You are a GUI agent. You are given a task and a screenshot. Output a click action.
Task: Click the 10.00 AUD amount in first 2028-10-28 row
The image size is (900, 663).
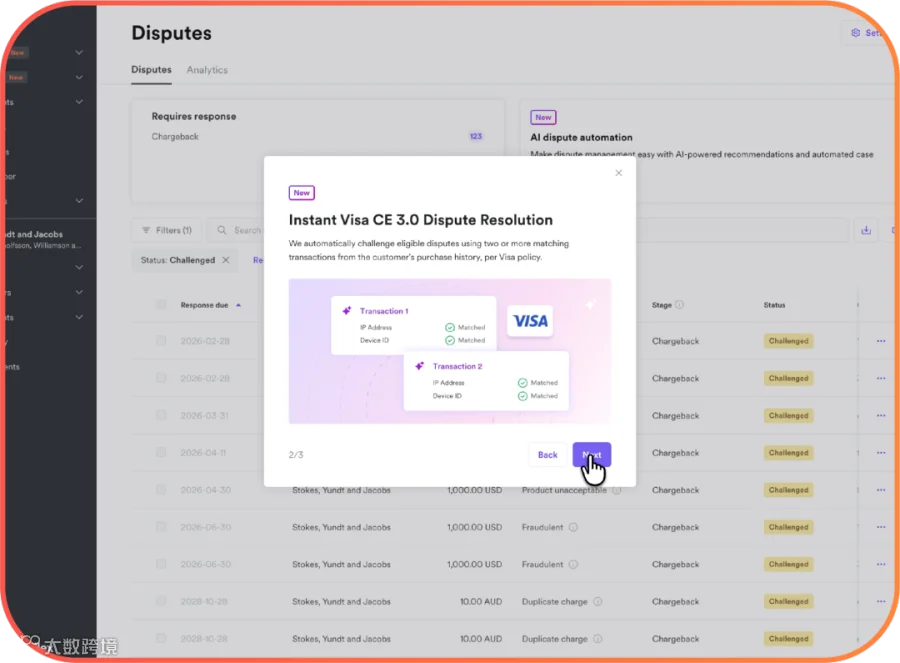[x=481, y=602]
